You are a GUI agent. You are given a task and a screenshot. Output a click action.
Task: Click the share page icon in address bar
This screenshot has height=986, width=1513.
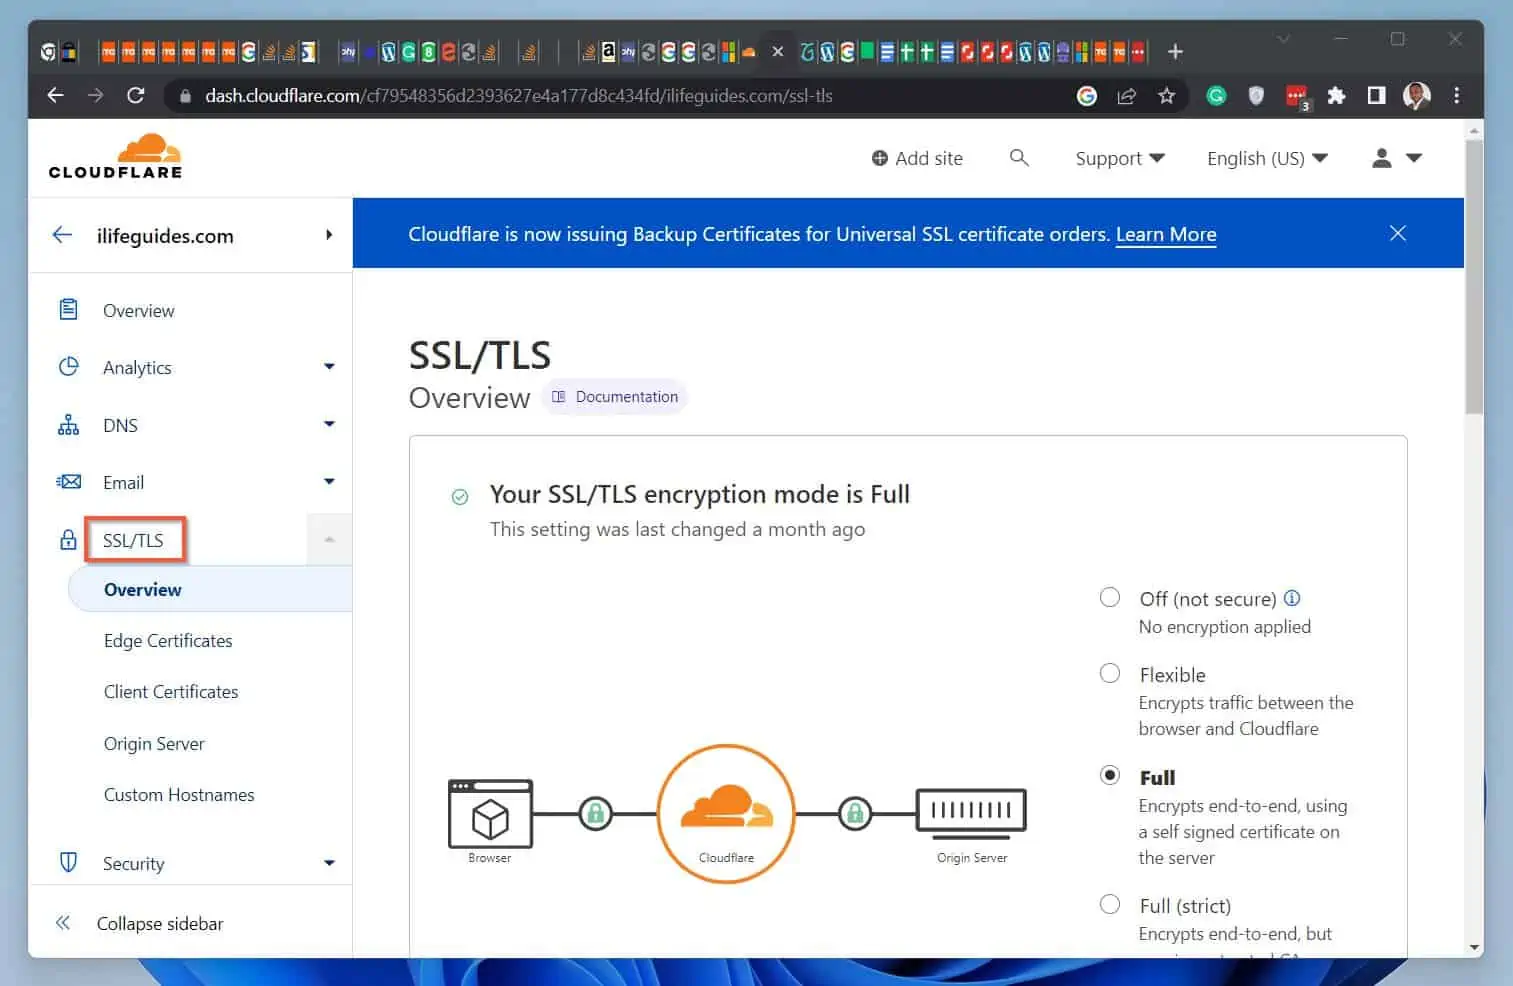point(1127,96)
